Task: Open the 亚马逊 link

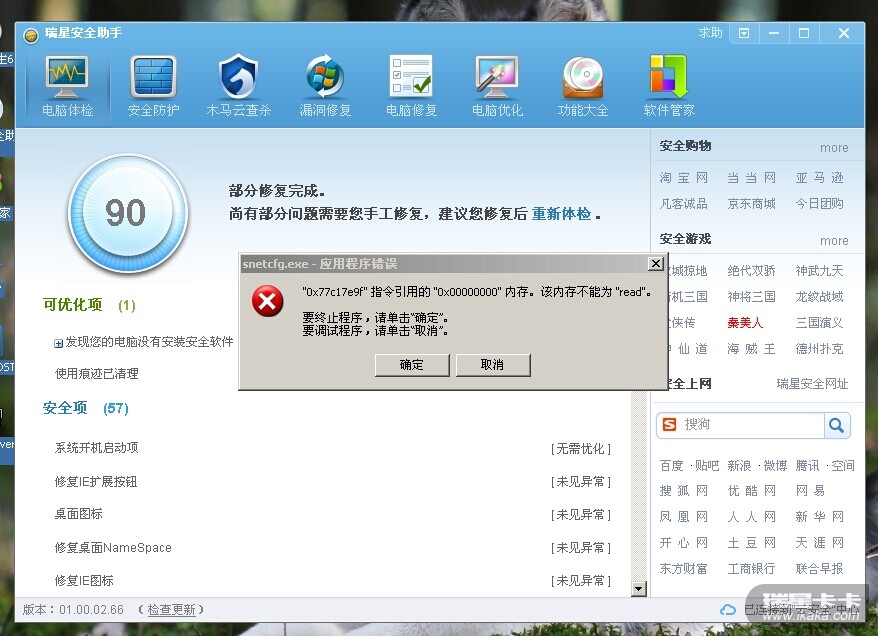Action: [819, 178]
